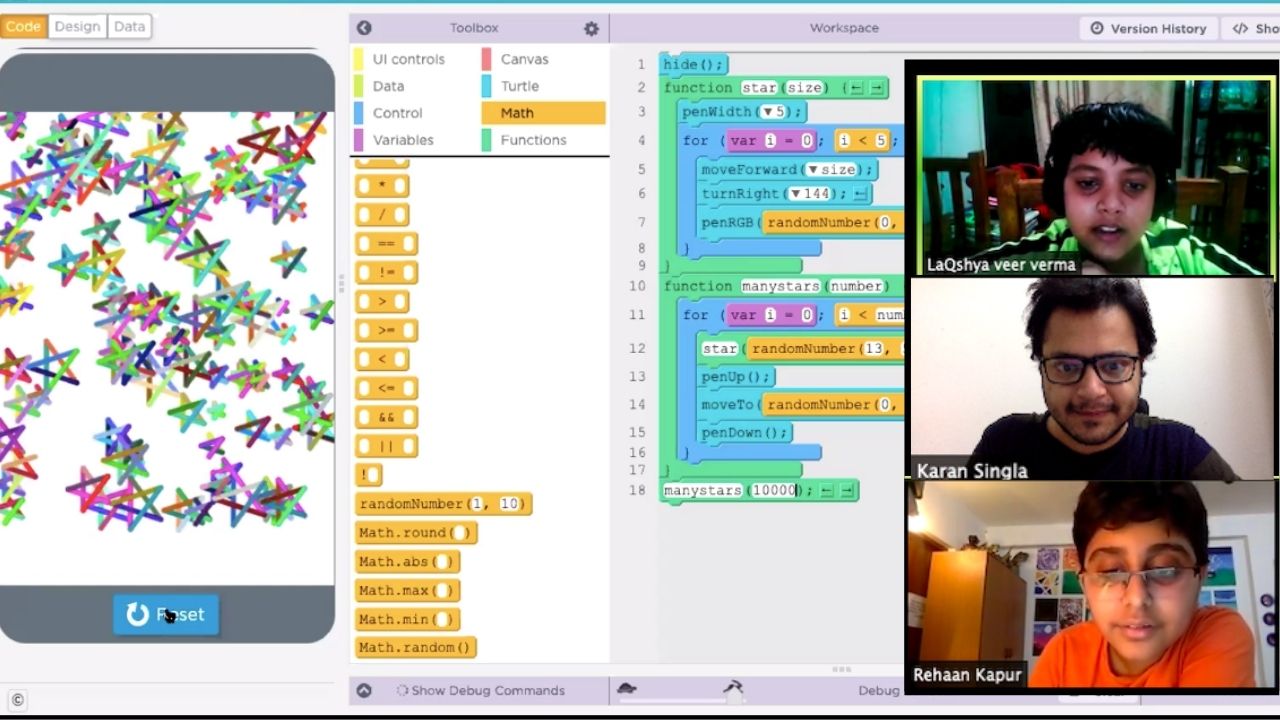Image resolution: width=1280 pixels, height=720 pixels.
Task: Click the Debug button
Action: [x=878, y=690]
